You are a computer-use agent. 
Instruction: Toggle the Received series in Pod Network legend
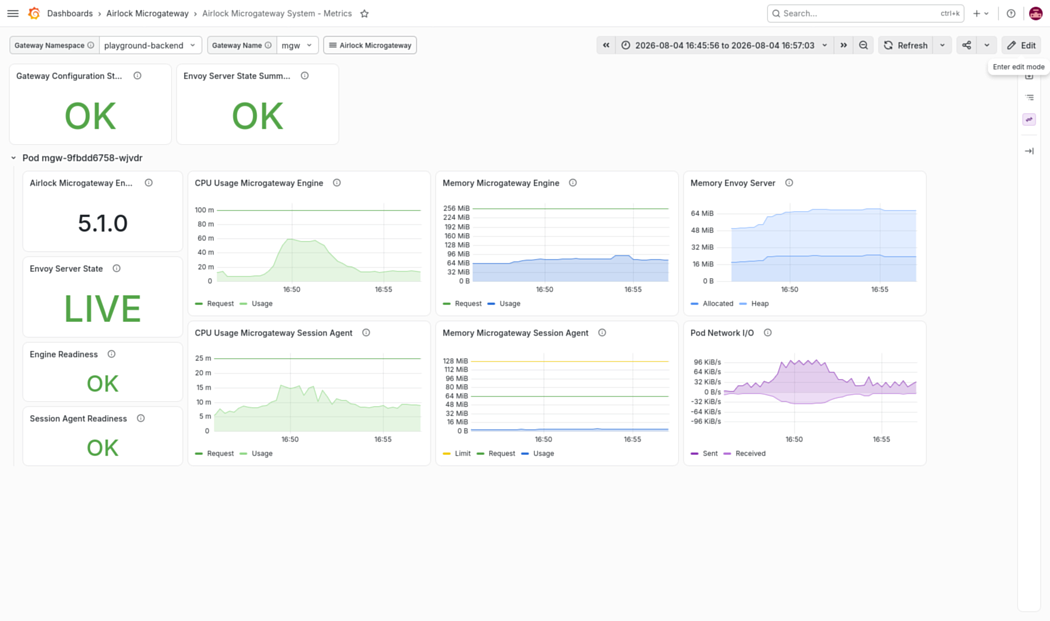[x=744, y=454]
